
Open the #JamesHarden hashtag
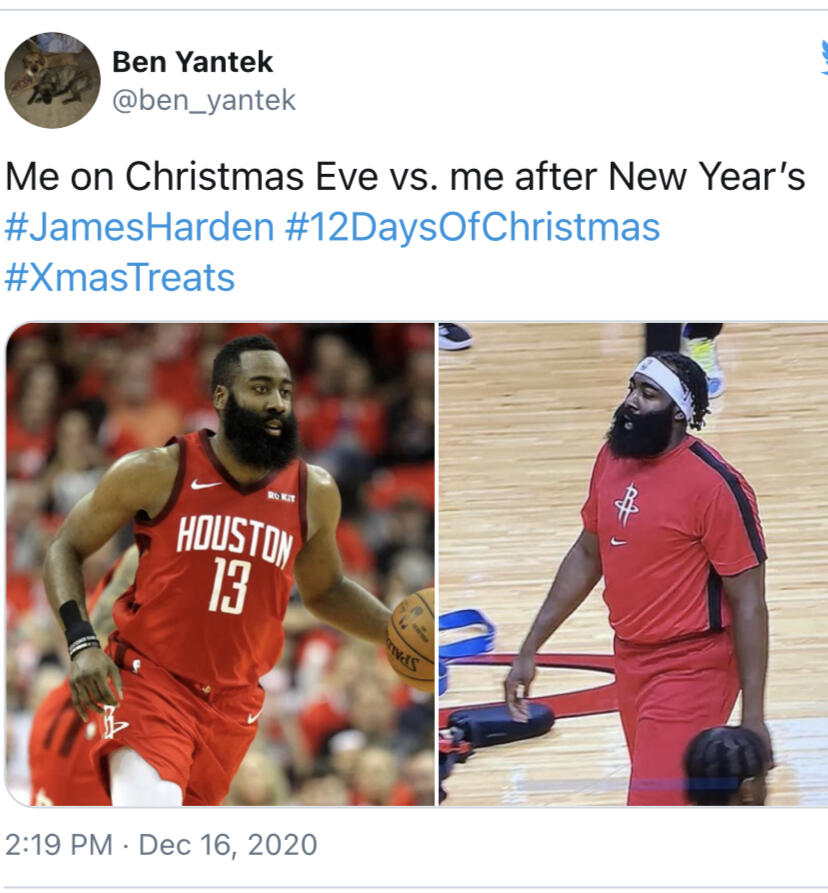point(140,227)
